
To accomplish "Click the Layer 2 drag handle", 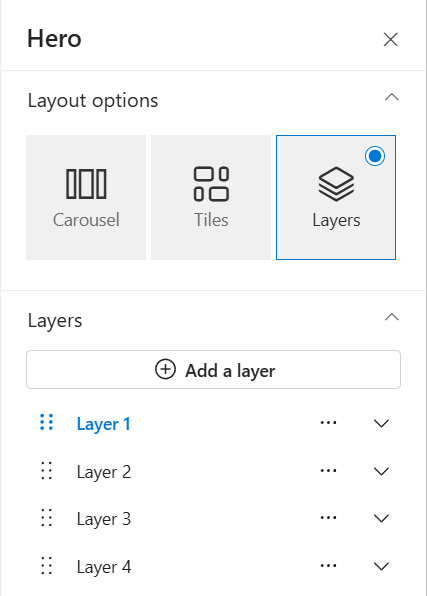I will pos(47,471).
